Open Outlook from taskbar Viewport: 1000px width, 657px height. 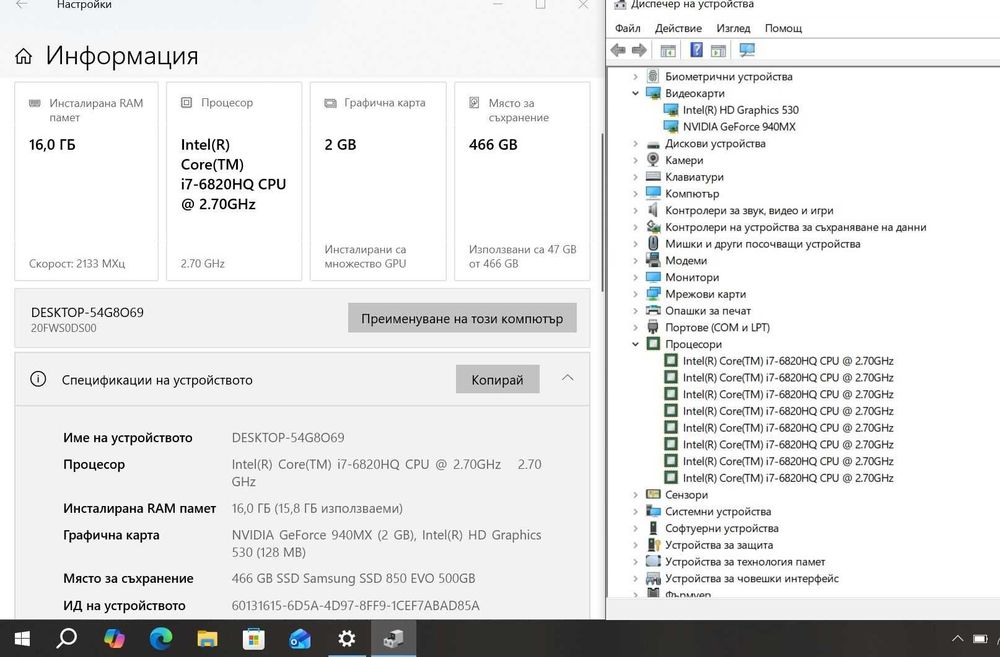(x=300, y=639)
